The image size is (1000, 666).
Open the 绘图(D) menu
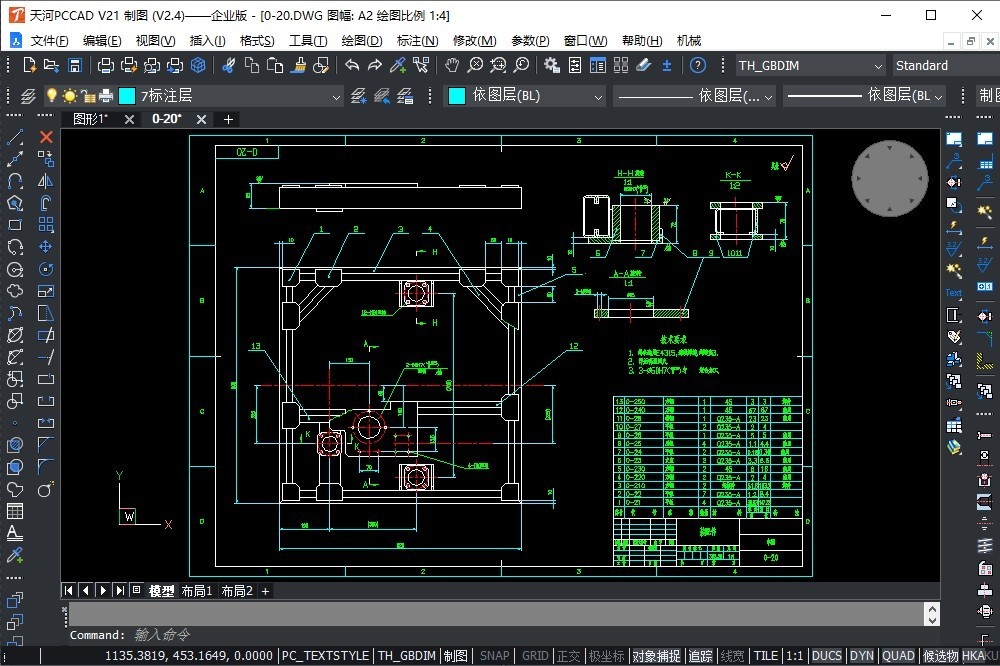(362, 41)
